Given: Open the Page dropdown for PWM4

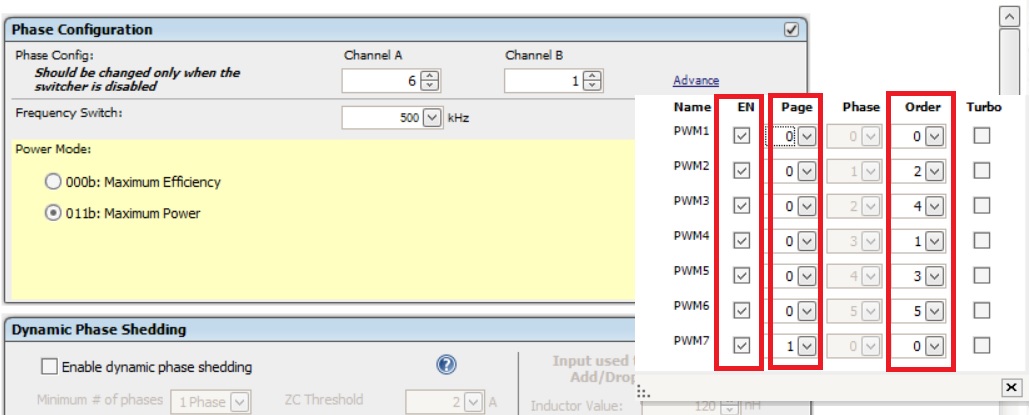Looking at the screenshot, I should (x=806, y=241).
